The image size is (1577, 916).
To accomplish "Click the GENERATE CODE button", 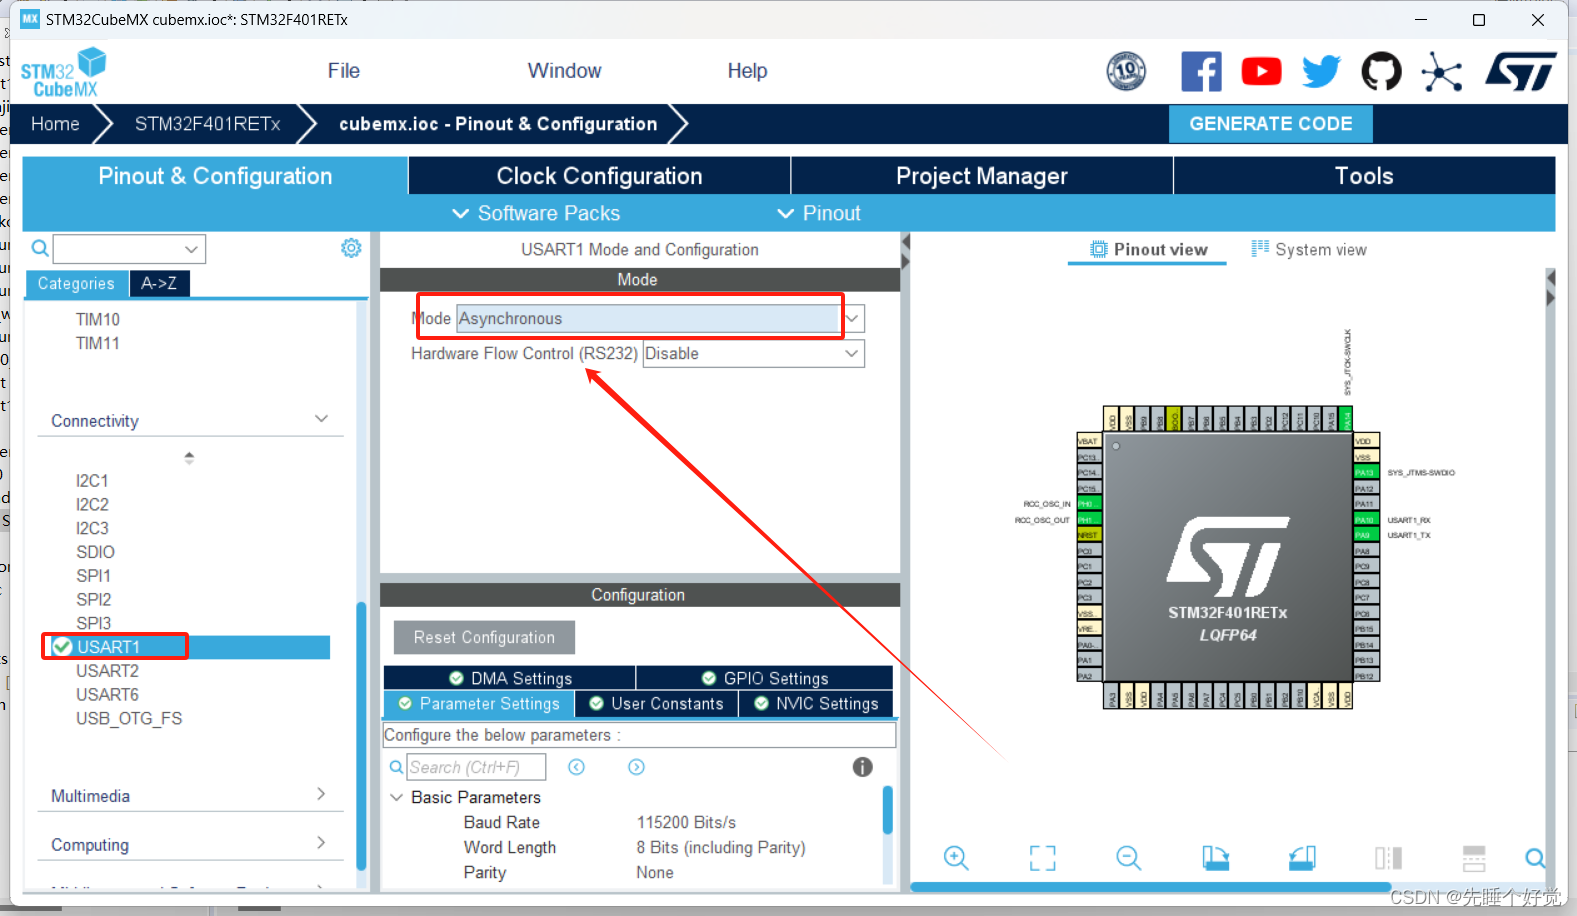I will pyautogui.click(x=1271, y=124).
